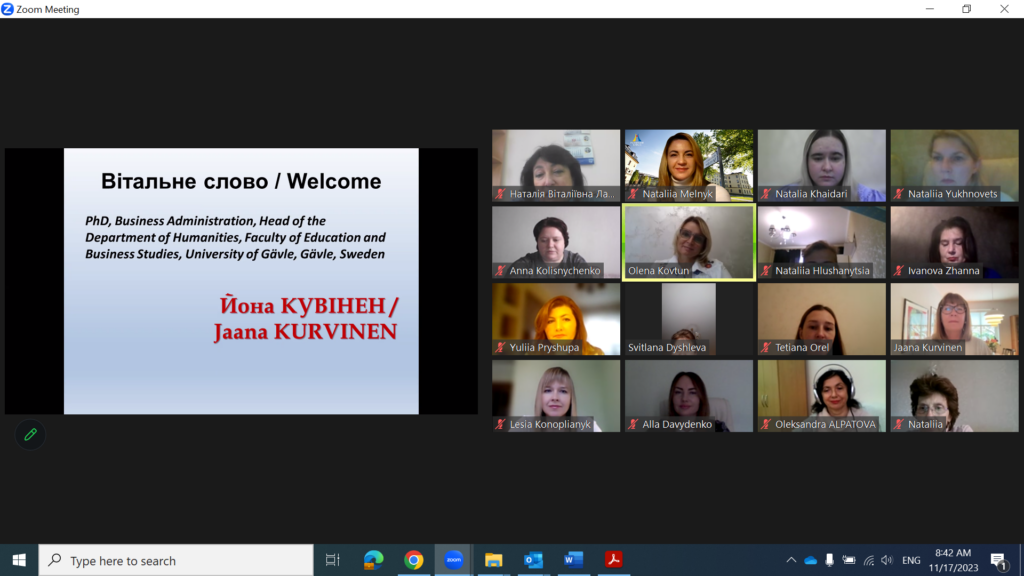Viewport: 1024px width, 576px height.
Task: Click Nataliia Melnyk's video thumbnail
Action: click(x=688, y=165)
